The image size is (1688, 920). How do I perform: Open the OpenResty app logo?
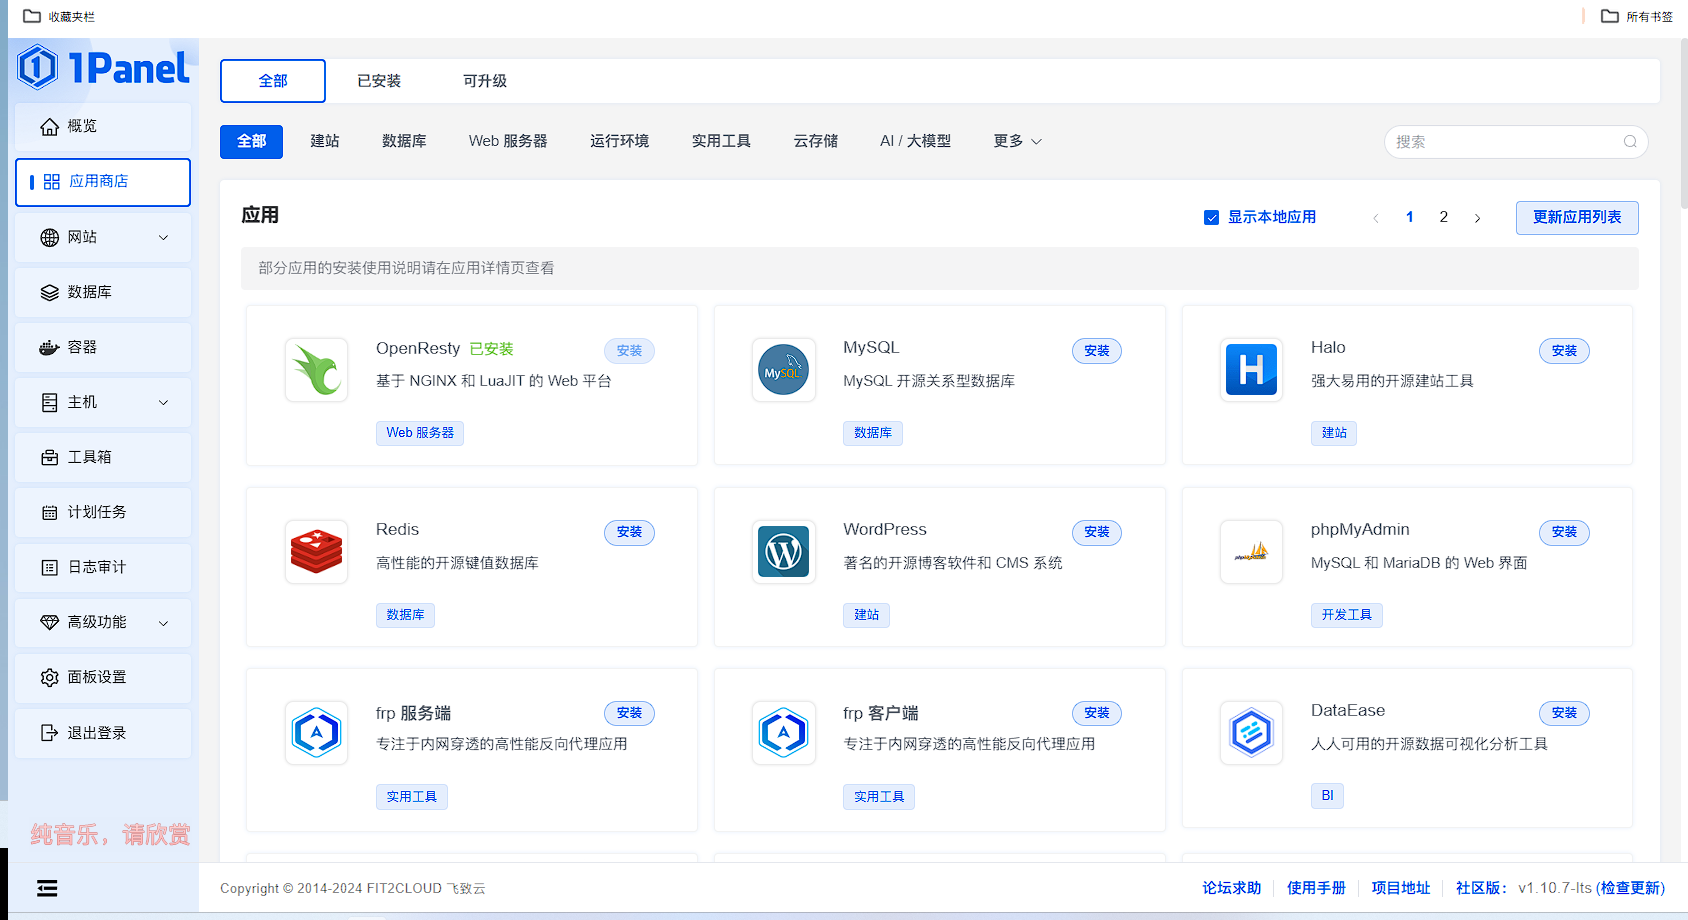click(x=316, y=370)
